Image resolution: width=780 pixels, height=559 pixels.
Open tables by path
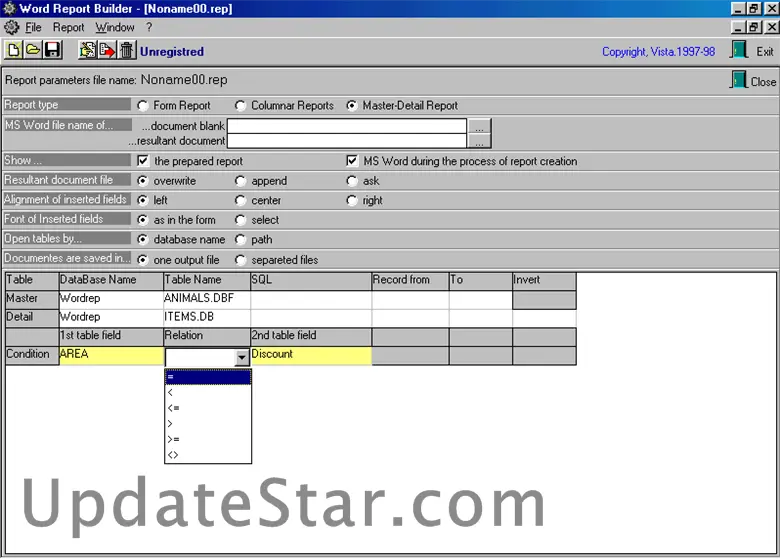(241, 239)
